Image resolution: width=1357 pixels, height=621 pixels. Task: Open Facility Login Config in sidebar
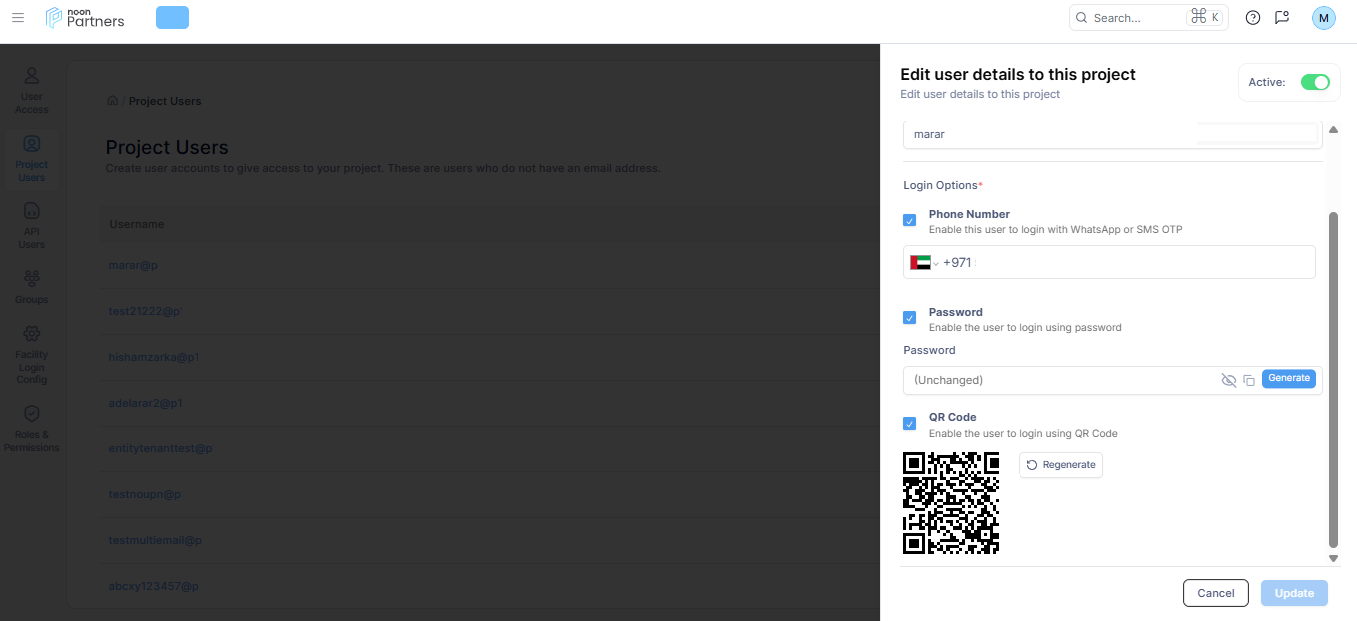32,354
